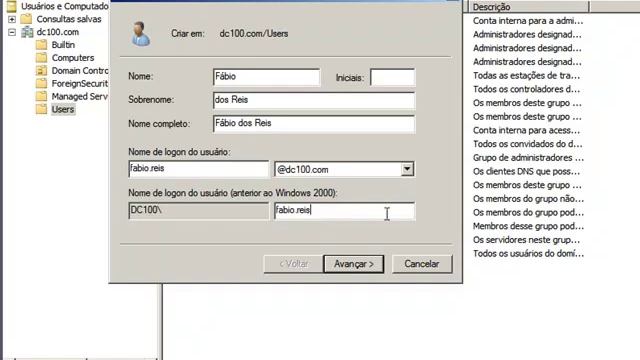Click 'Os membros do grupo pod…' description
The image size is (640, 360).
point(528,212)
